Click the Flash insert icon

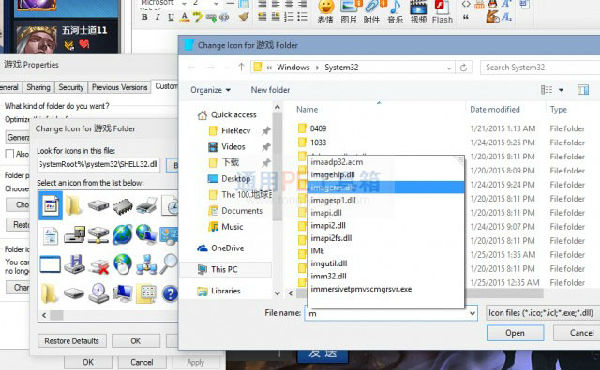point(442,11)
